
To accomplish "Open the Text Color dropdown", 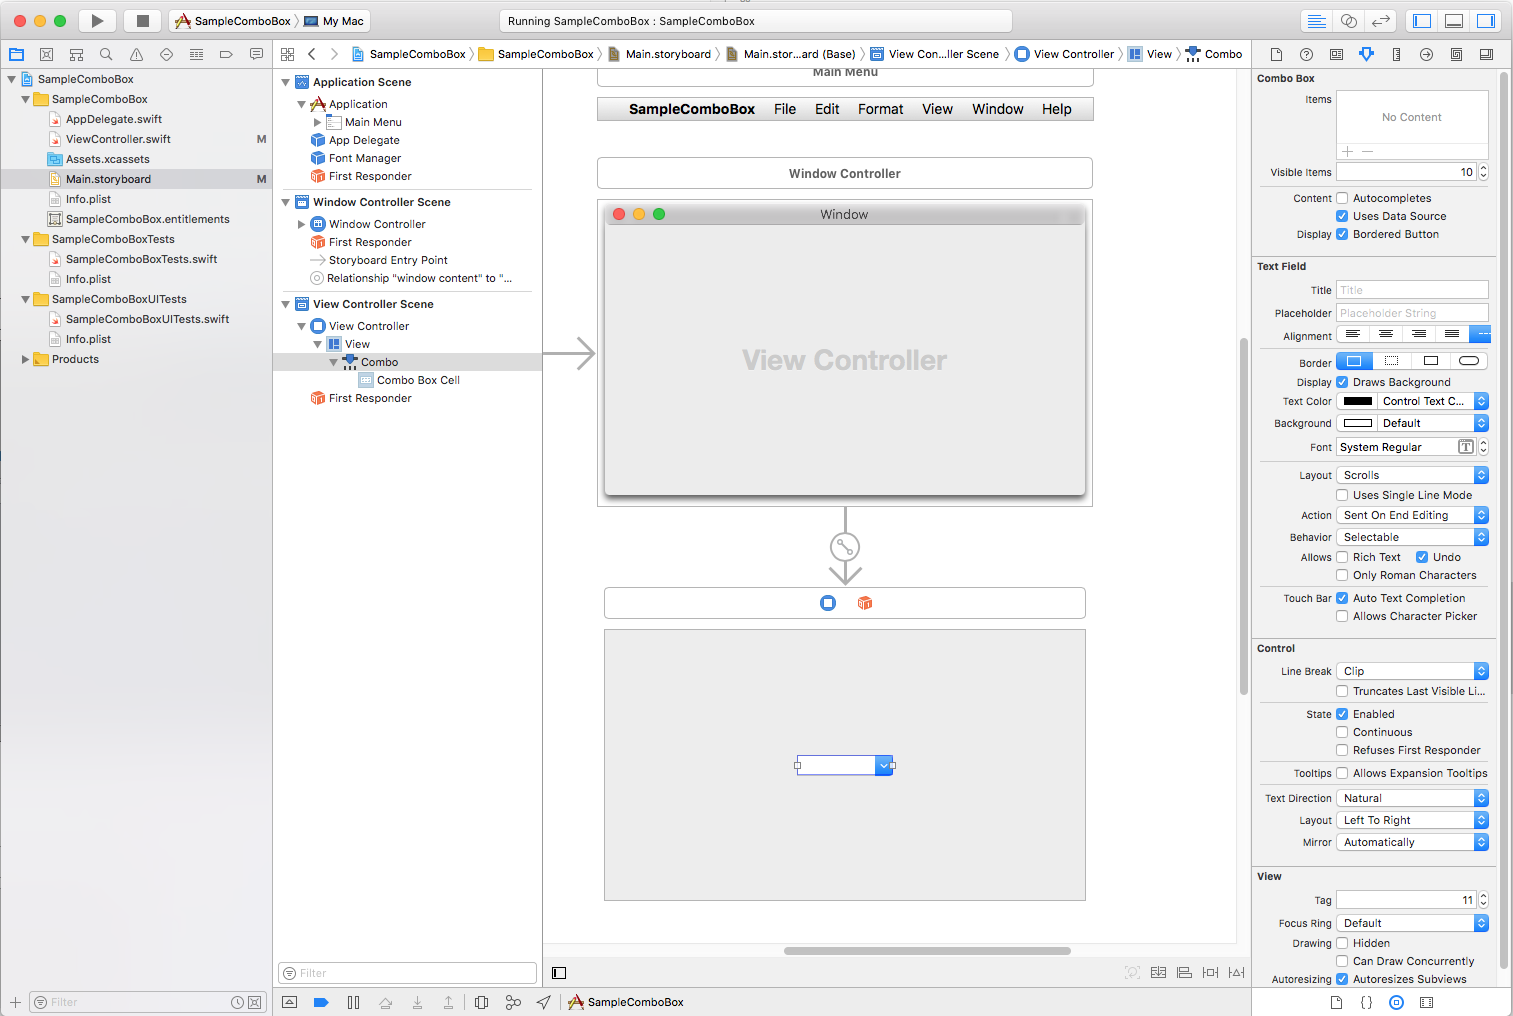I will tap(1433, 401).
